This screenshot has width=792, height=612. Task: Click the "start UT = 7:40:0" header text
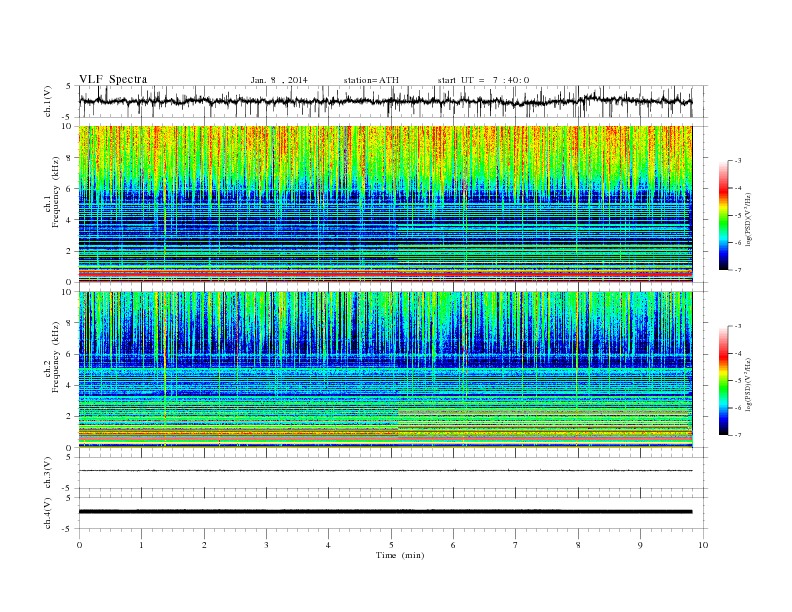click(483, 80)
